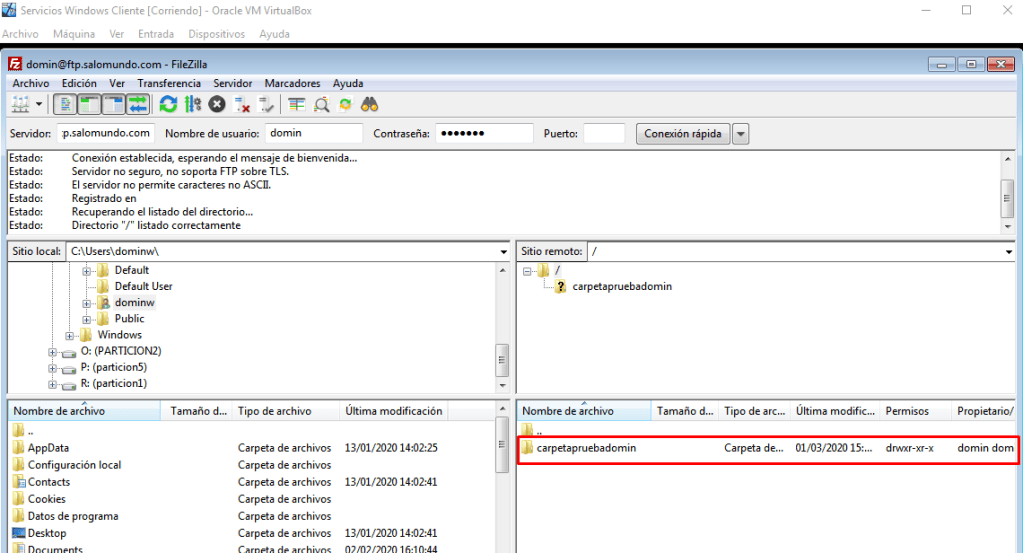Toggle the transfer queue display
This screenshot has height=553, width=1023.
[137, 104]
